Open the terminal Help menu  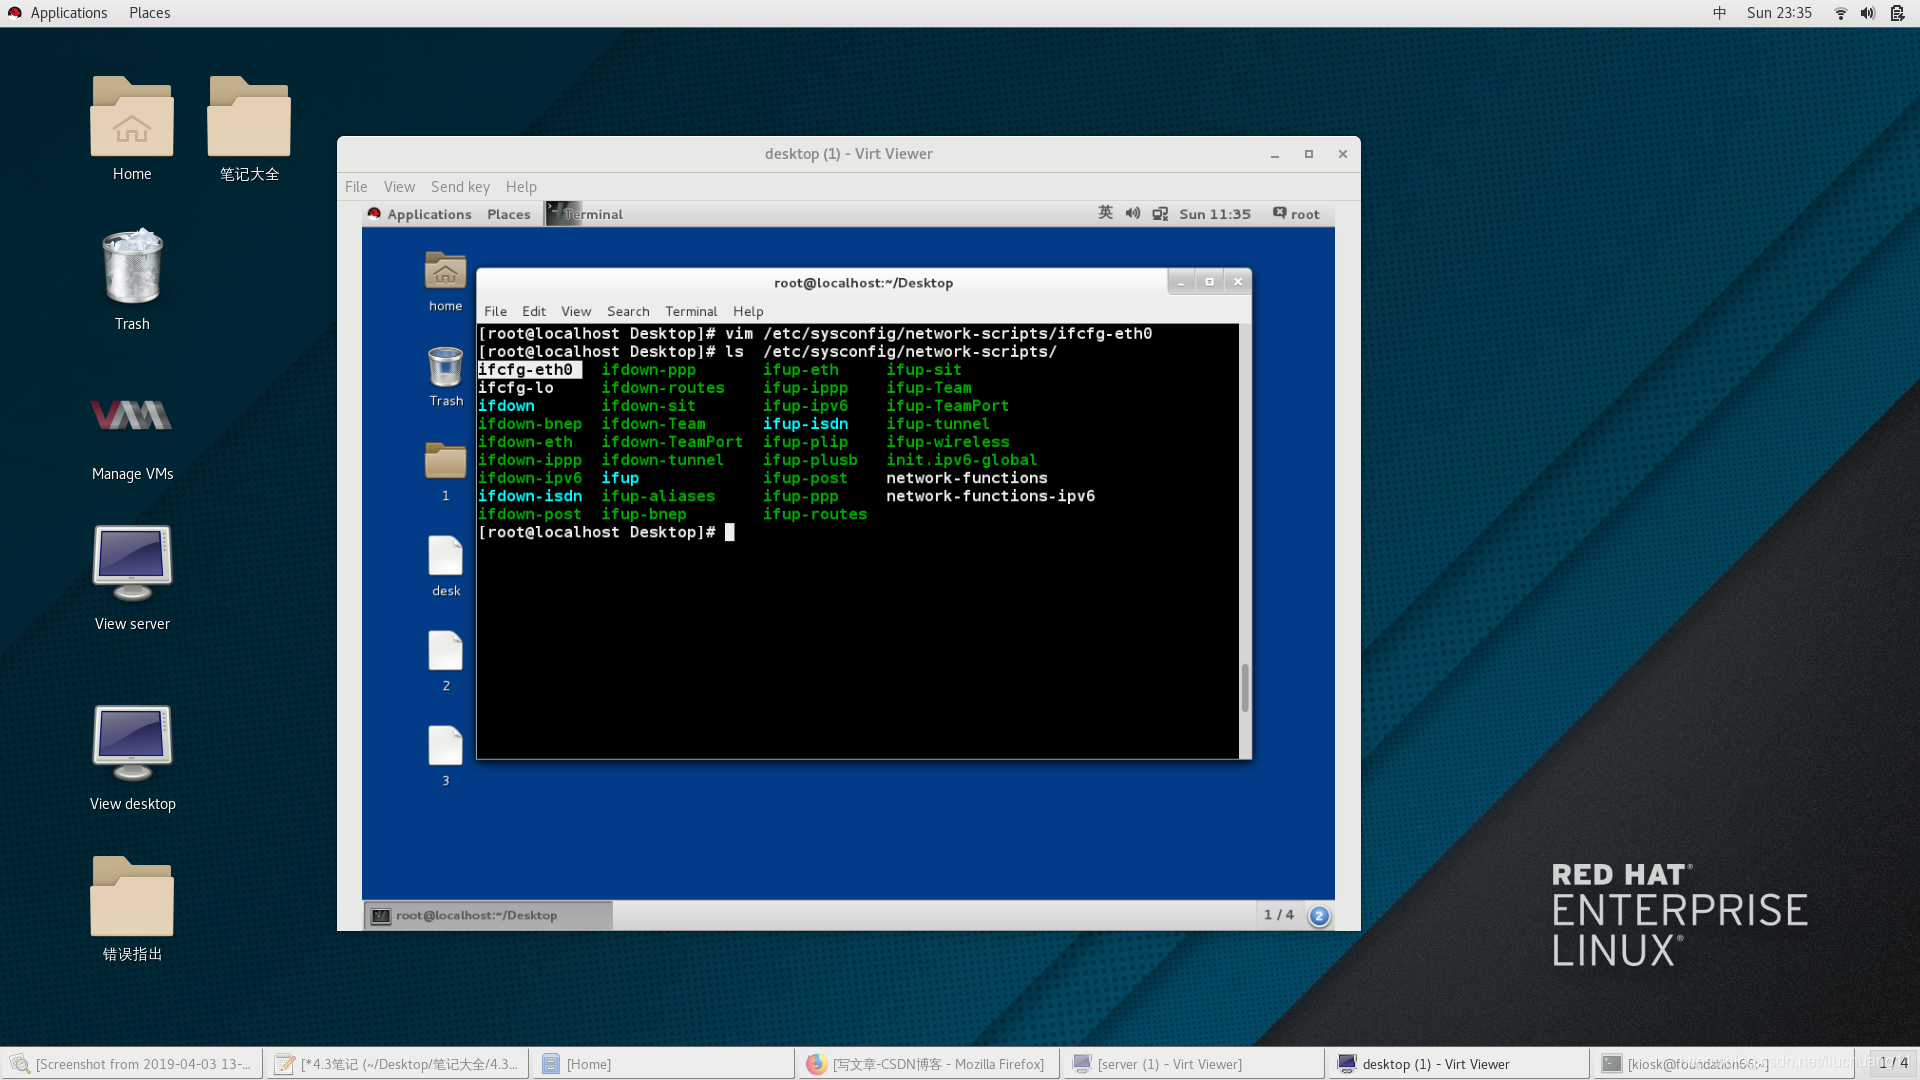tap(748, 311)
